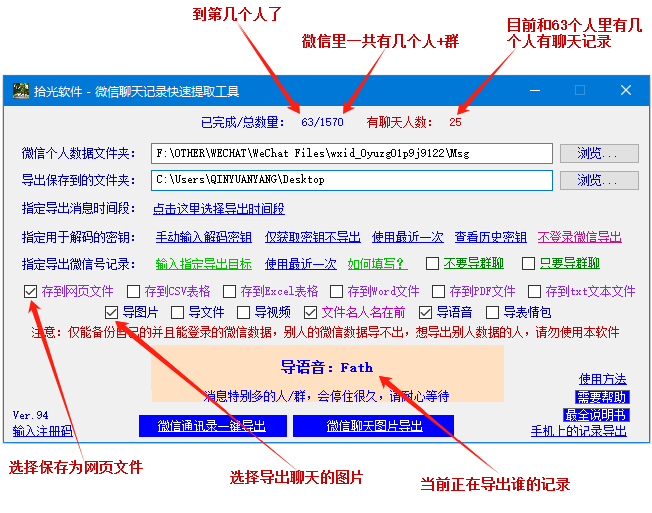Enable the 存到CSV表格 checkbox
The width and height of the screenshot is (652, 513).
[x=133, y=291]
